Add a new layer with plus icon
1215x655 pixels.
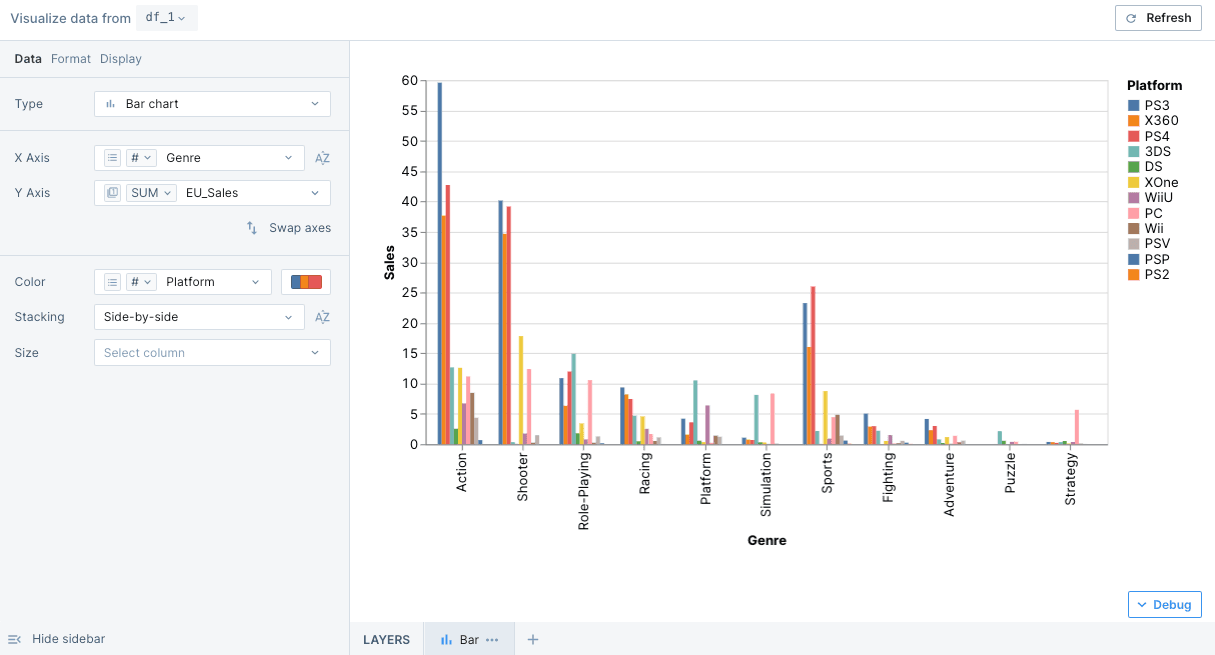(x=533, y=640)
